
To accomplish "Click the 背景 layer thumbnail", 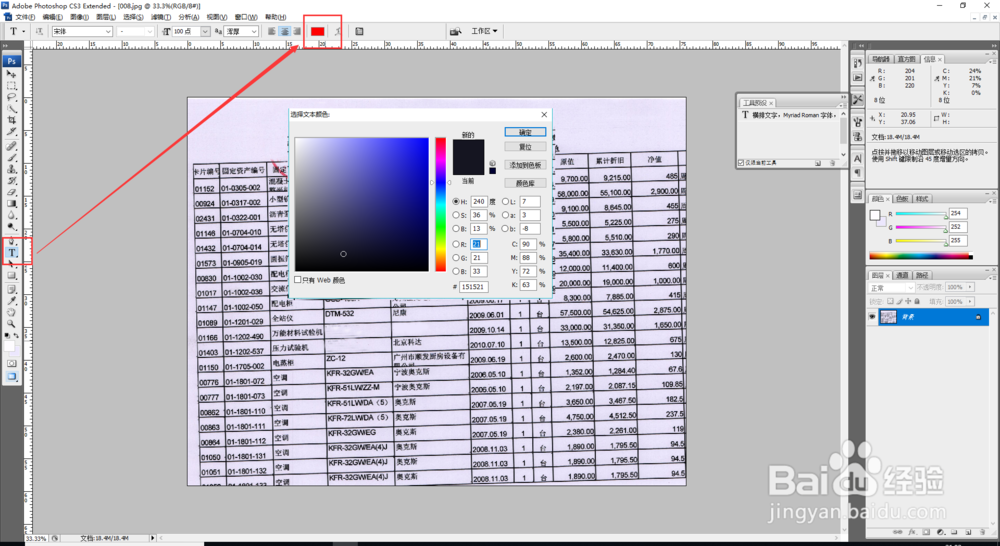I will (888, 317).
